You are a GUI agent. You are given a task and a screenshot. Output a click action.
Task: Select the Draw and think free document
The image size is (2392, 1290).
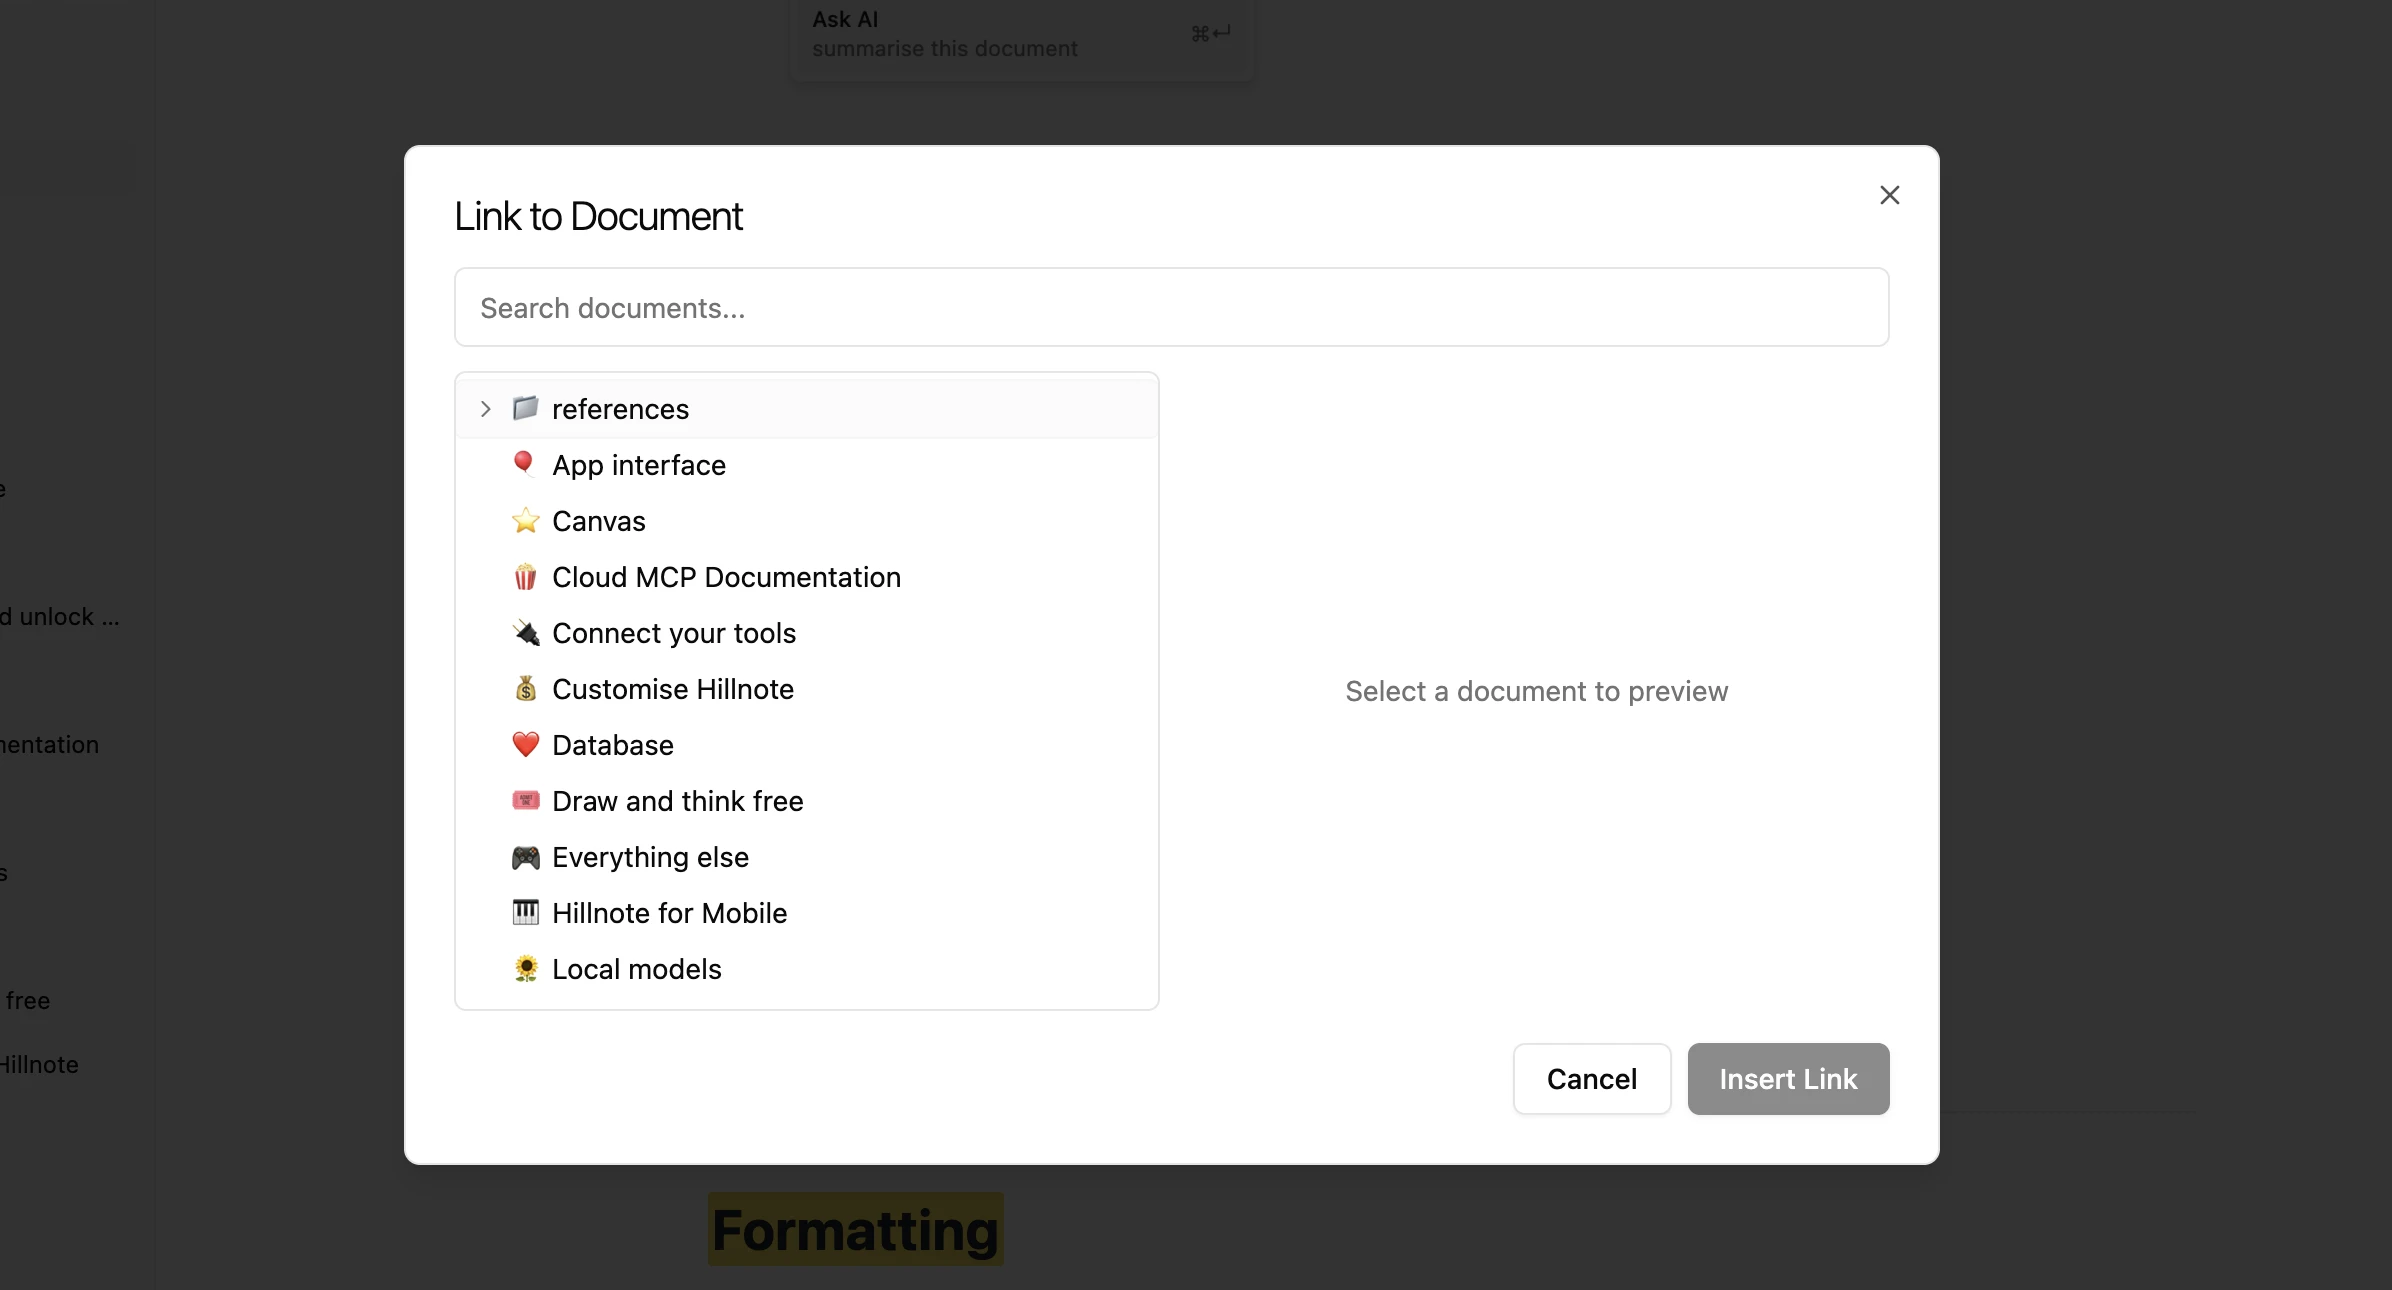807,801
